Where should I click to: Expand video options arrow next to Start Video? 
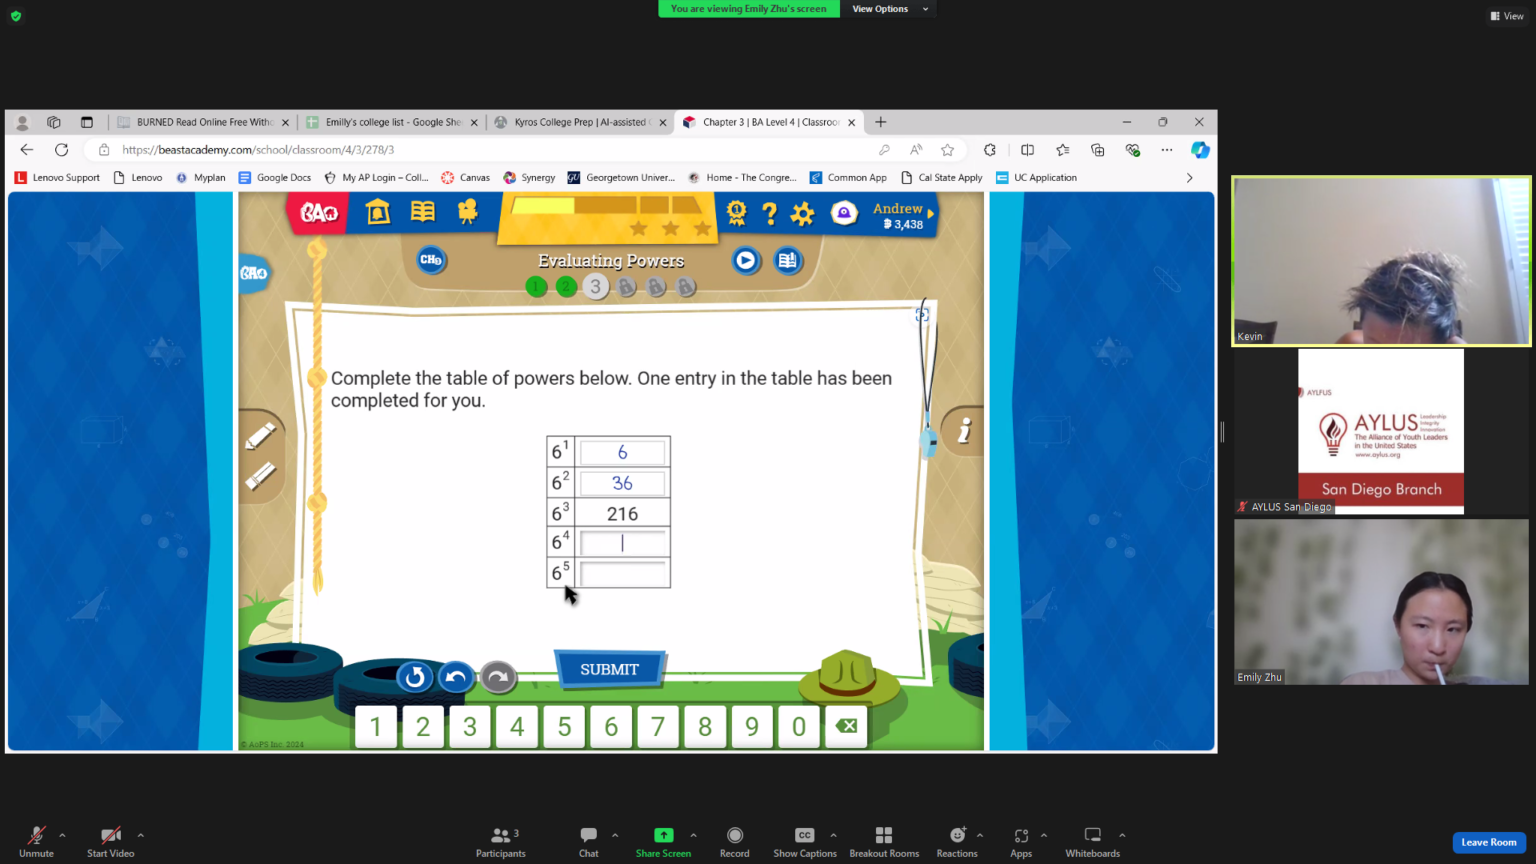click(140, 835)
